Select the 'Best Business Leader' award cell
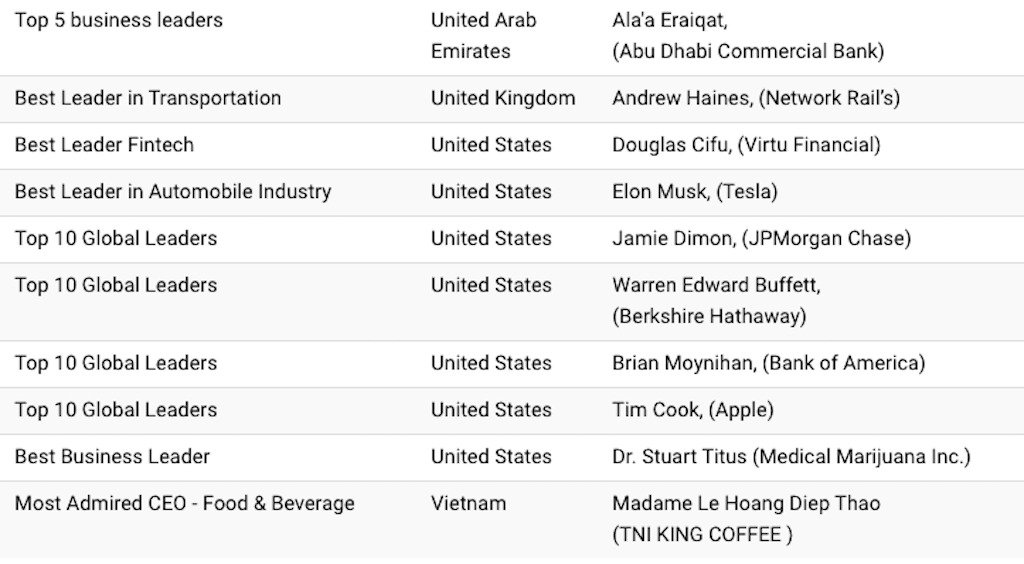 point(112,456)
